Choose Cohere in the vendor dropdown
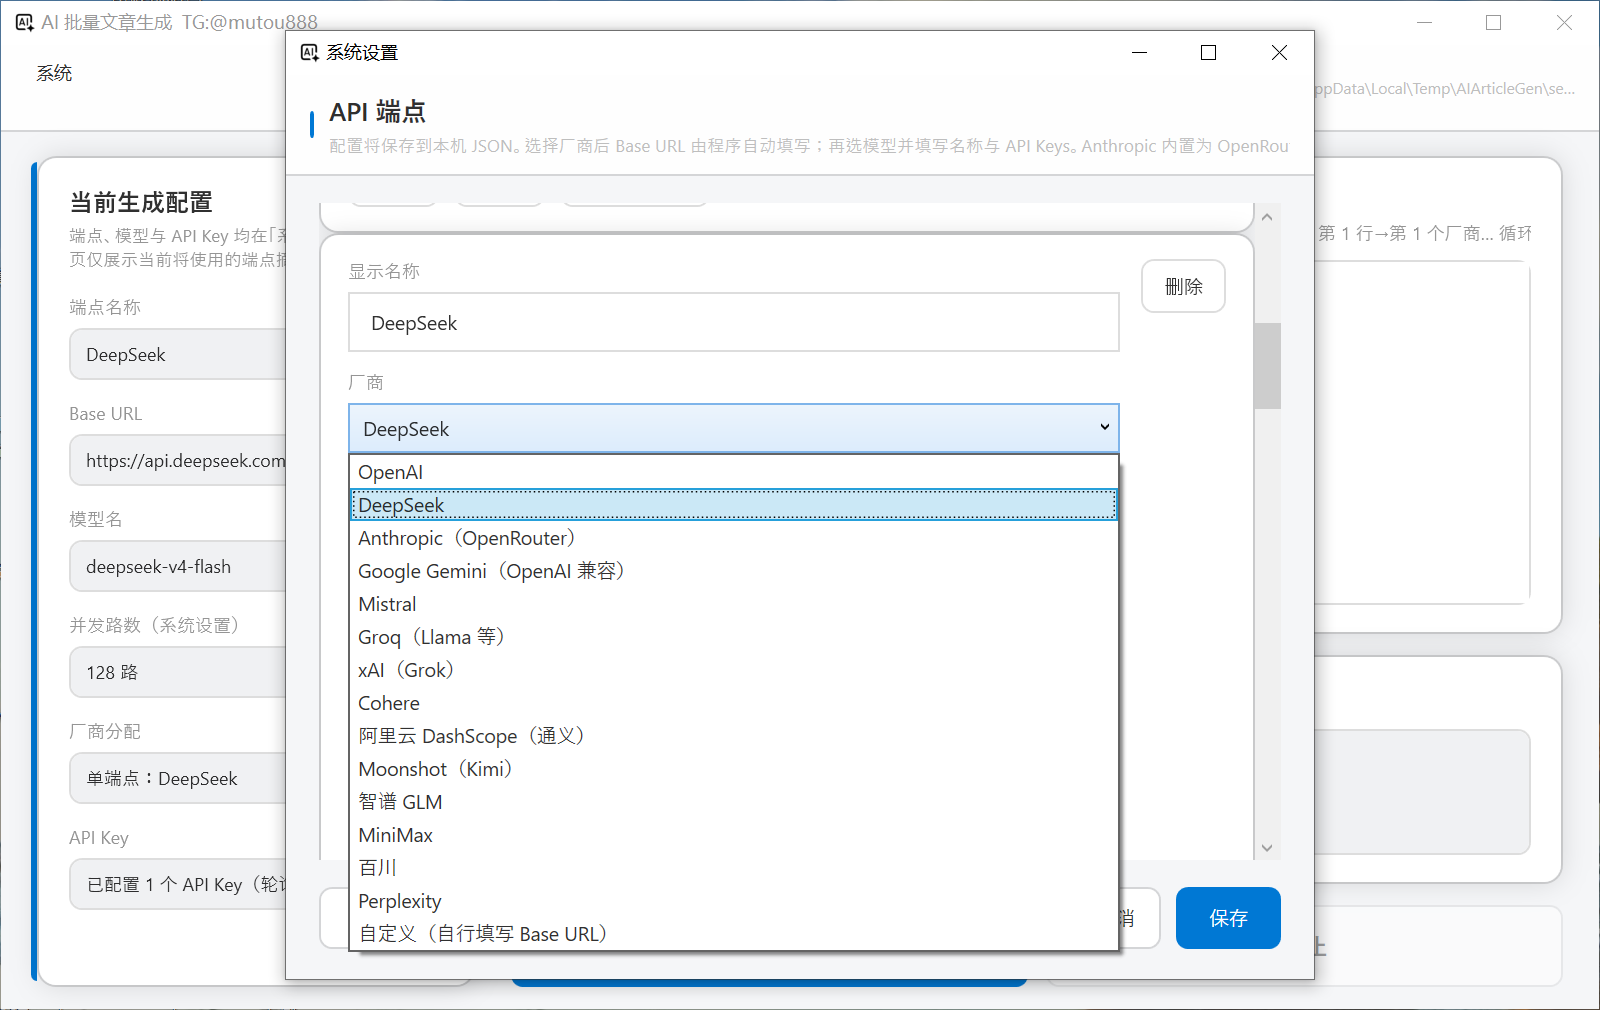The image size is (1600, 1010). click(x=733, y=703)
